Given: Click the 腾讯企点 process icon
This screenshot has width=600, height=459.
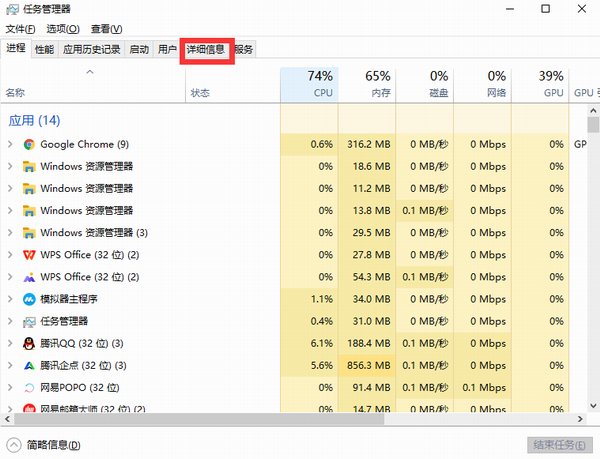Looking at the screenshot, I should point(30,365).
